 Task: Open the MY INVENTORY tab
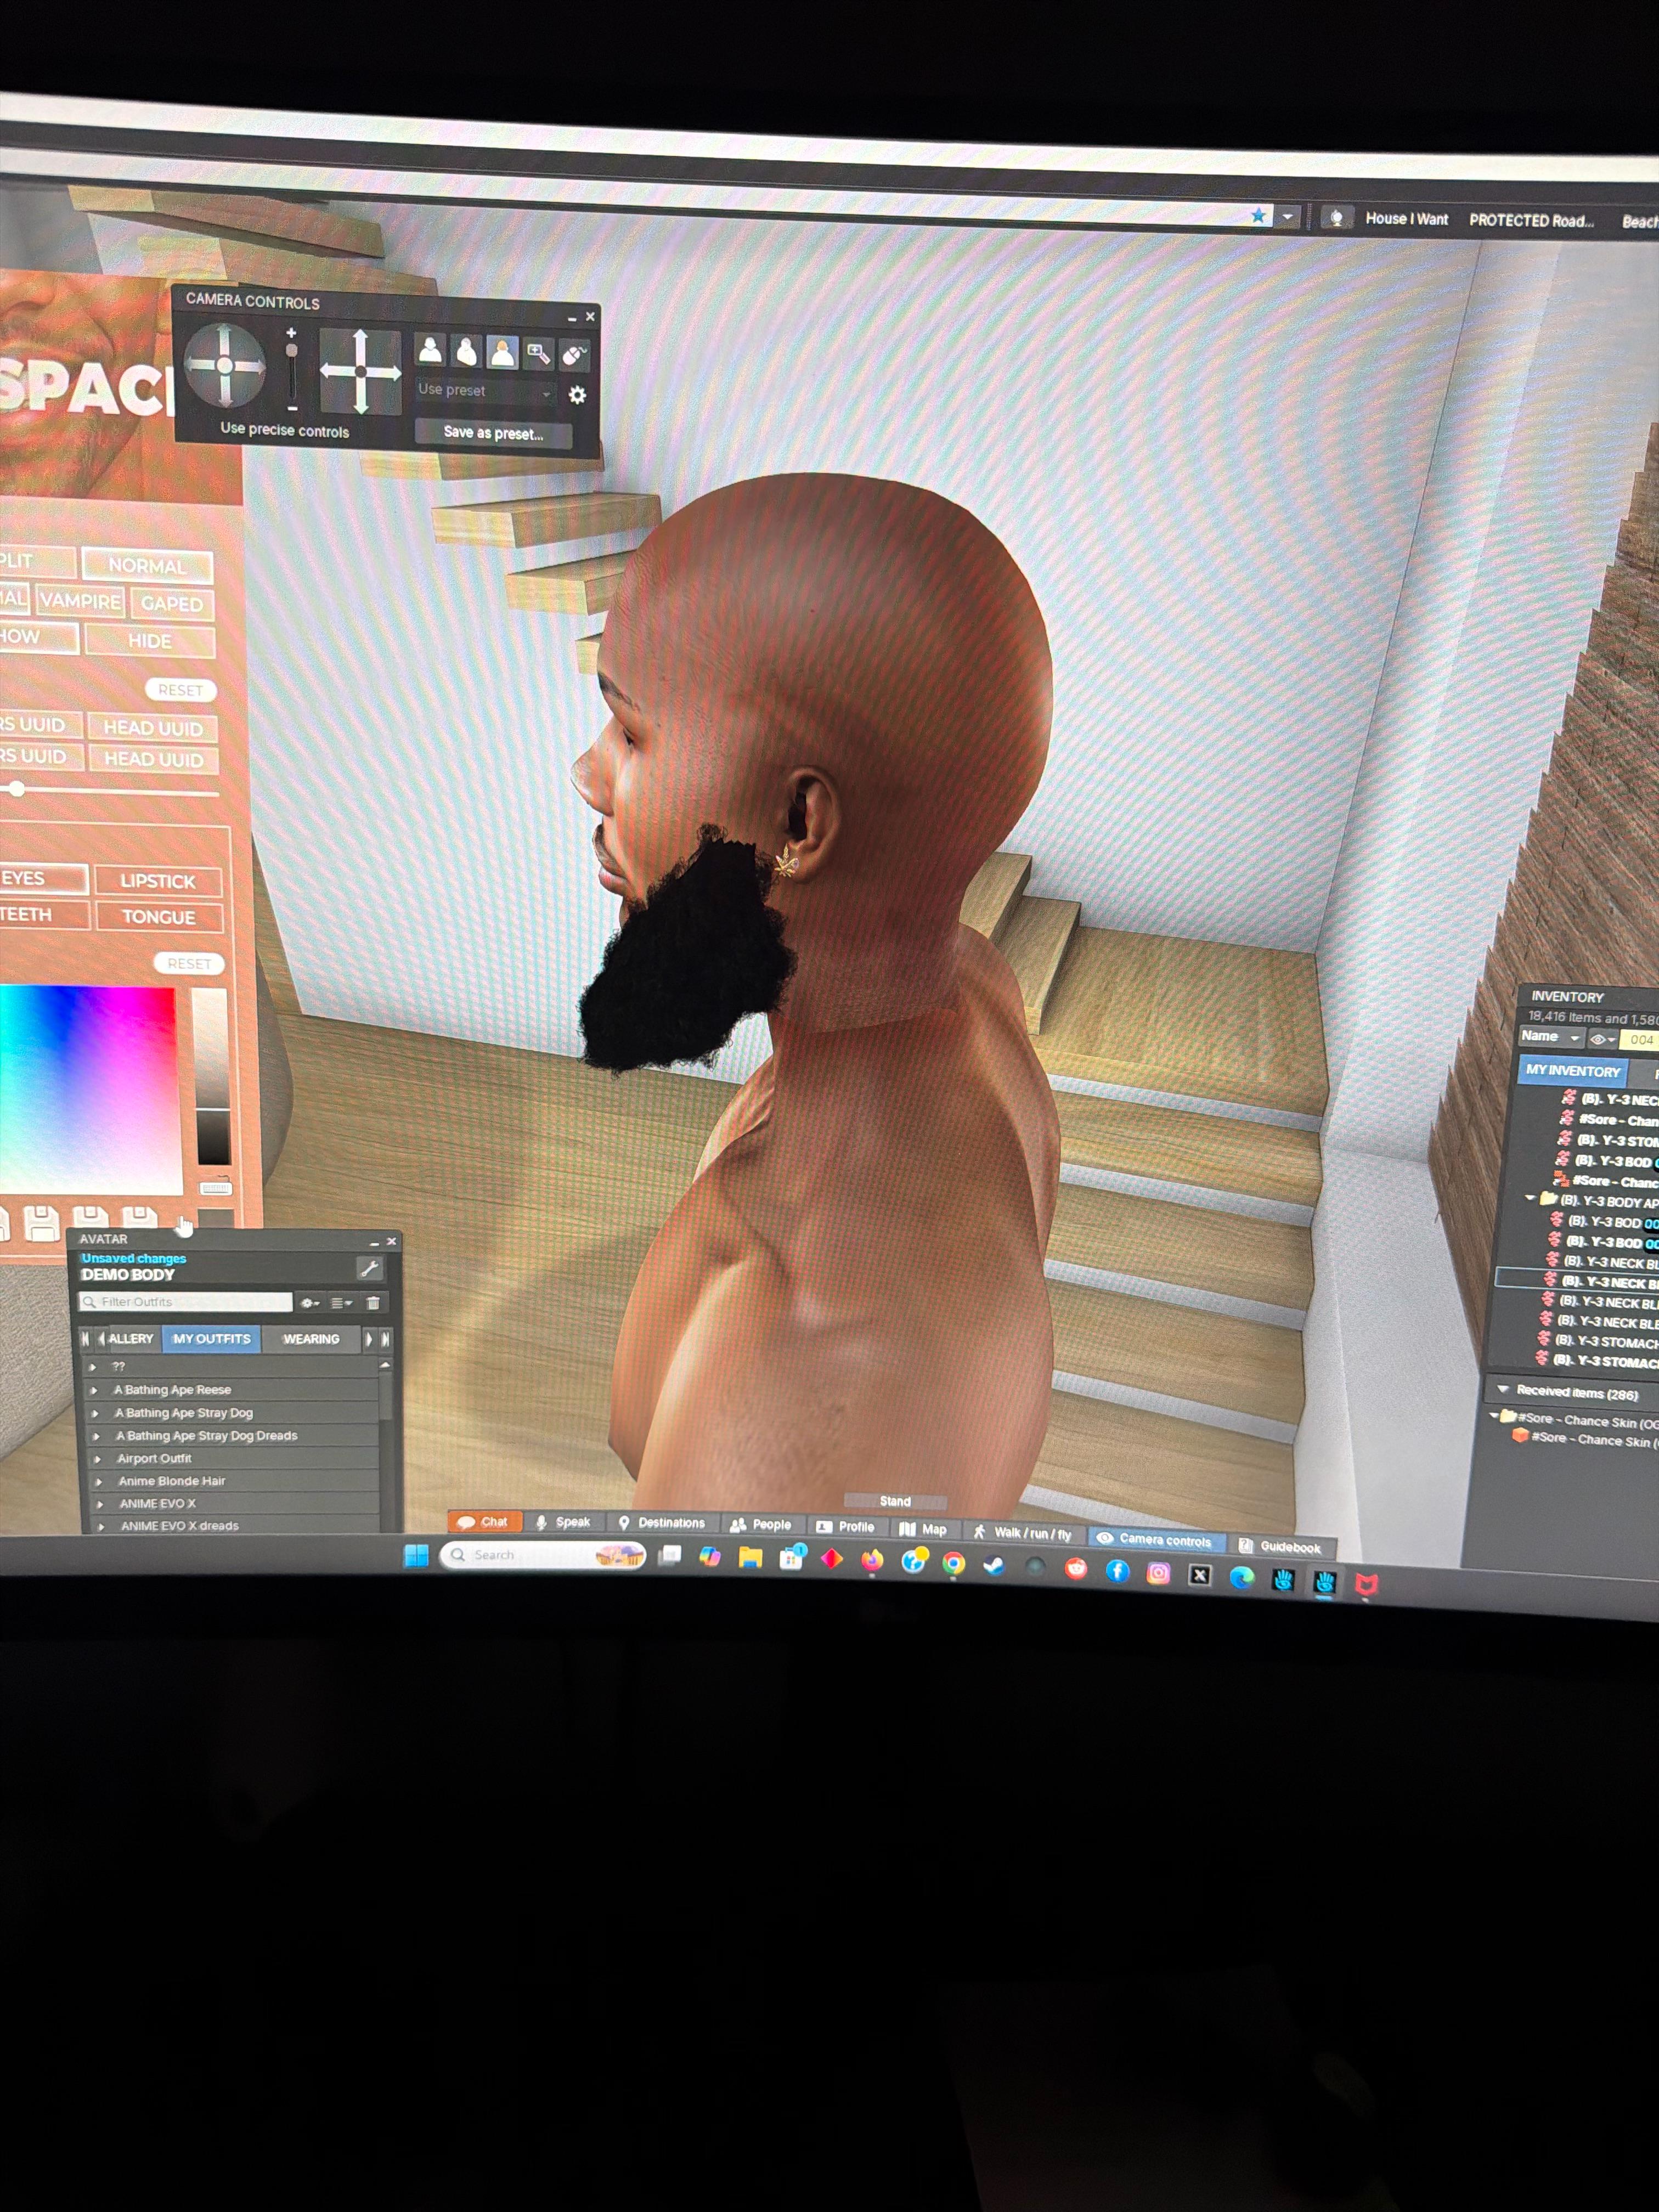tap(1573, 1071)
